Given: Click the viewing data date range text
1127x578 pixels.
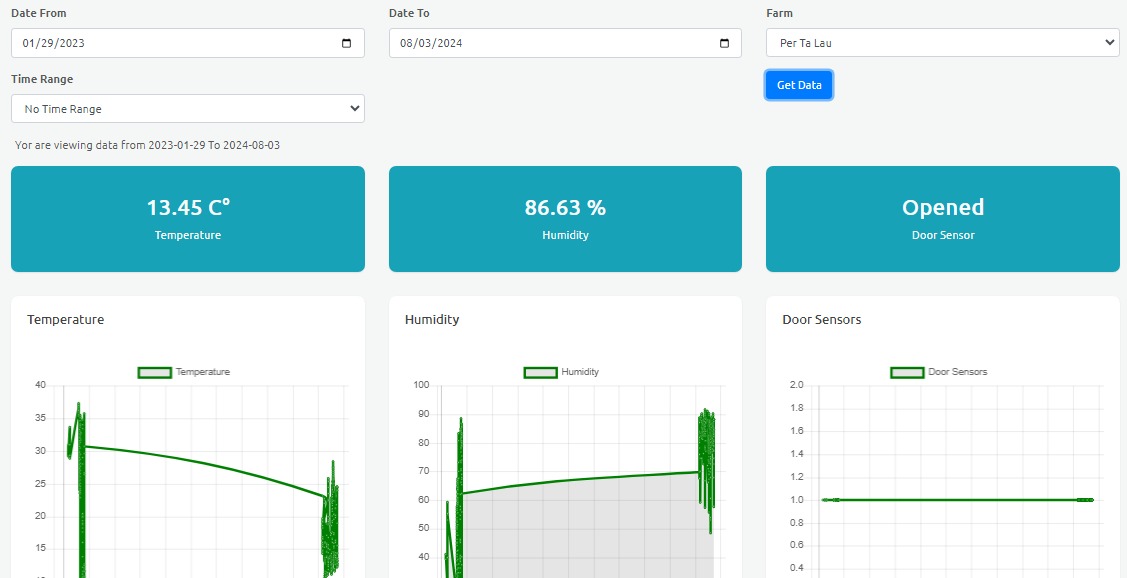Looking at the screenshot, I should pyautogui.click(x=148, y=145).
